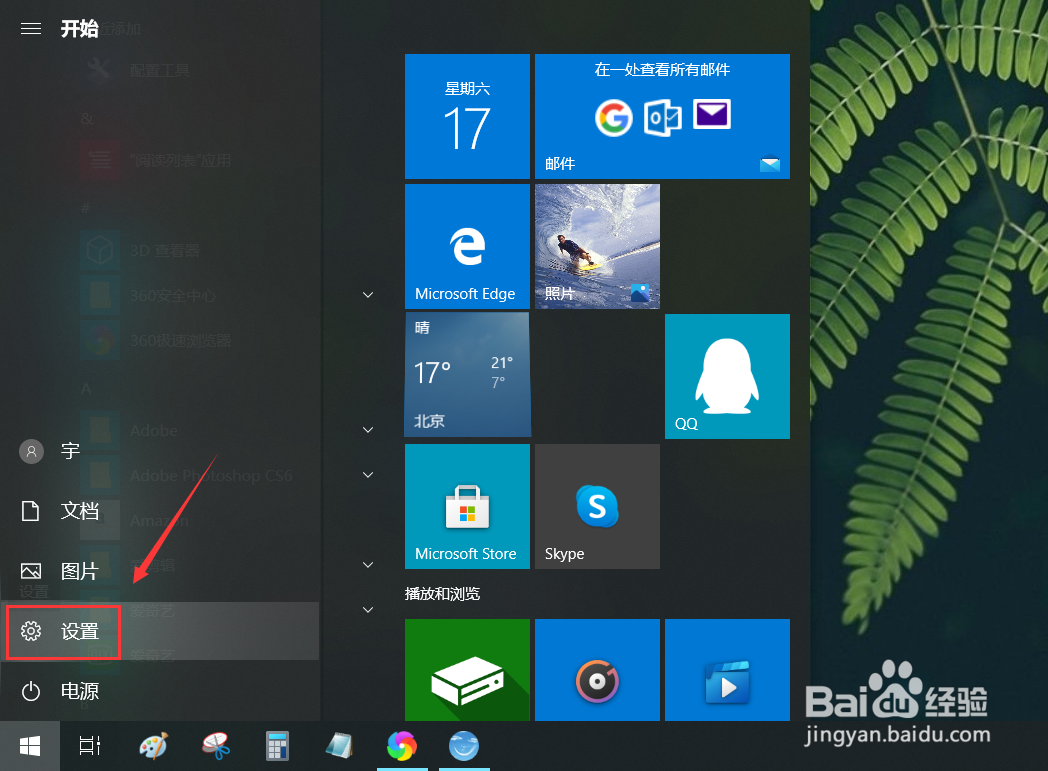This screenshot has width=1048, height=771.
Task: Open the Movies & TV tile
Action: pos(727,670)
